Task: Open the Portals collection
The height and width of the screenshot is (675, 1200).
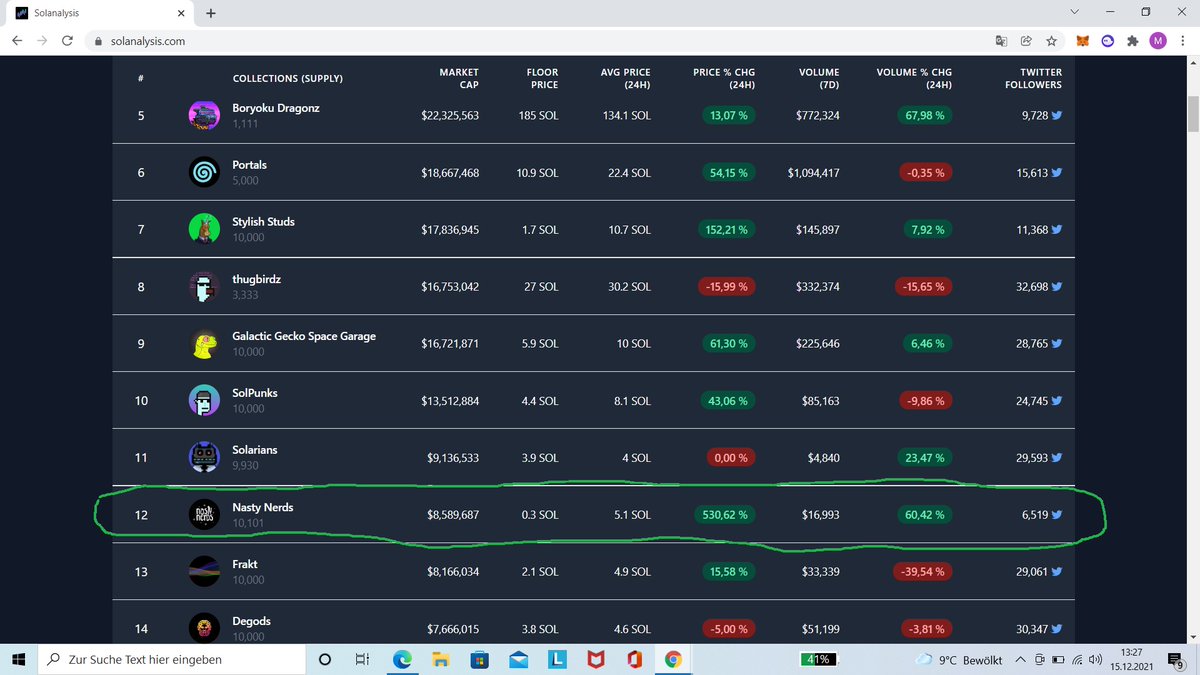Action: tap(249, 165)
